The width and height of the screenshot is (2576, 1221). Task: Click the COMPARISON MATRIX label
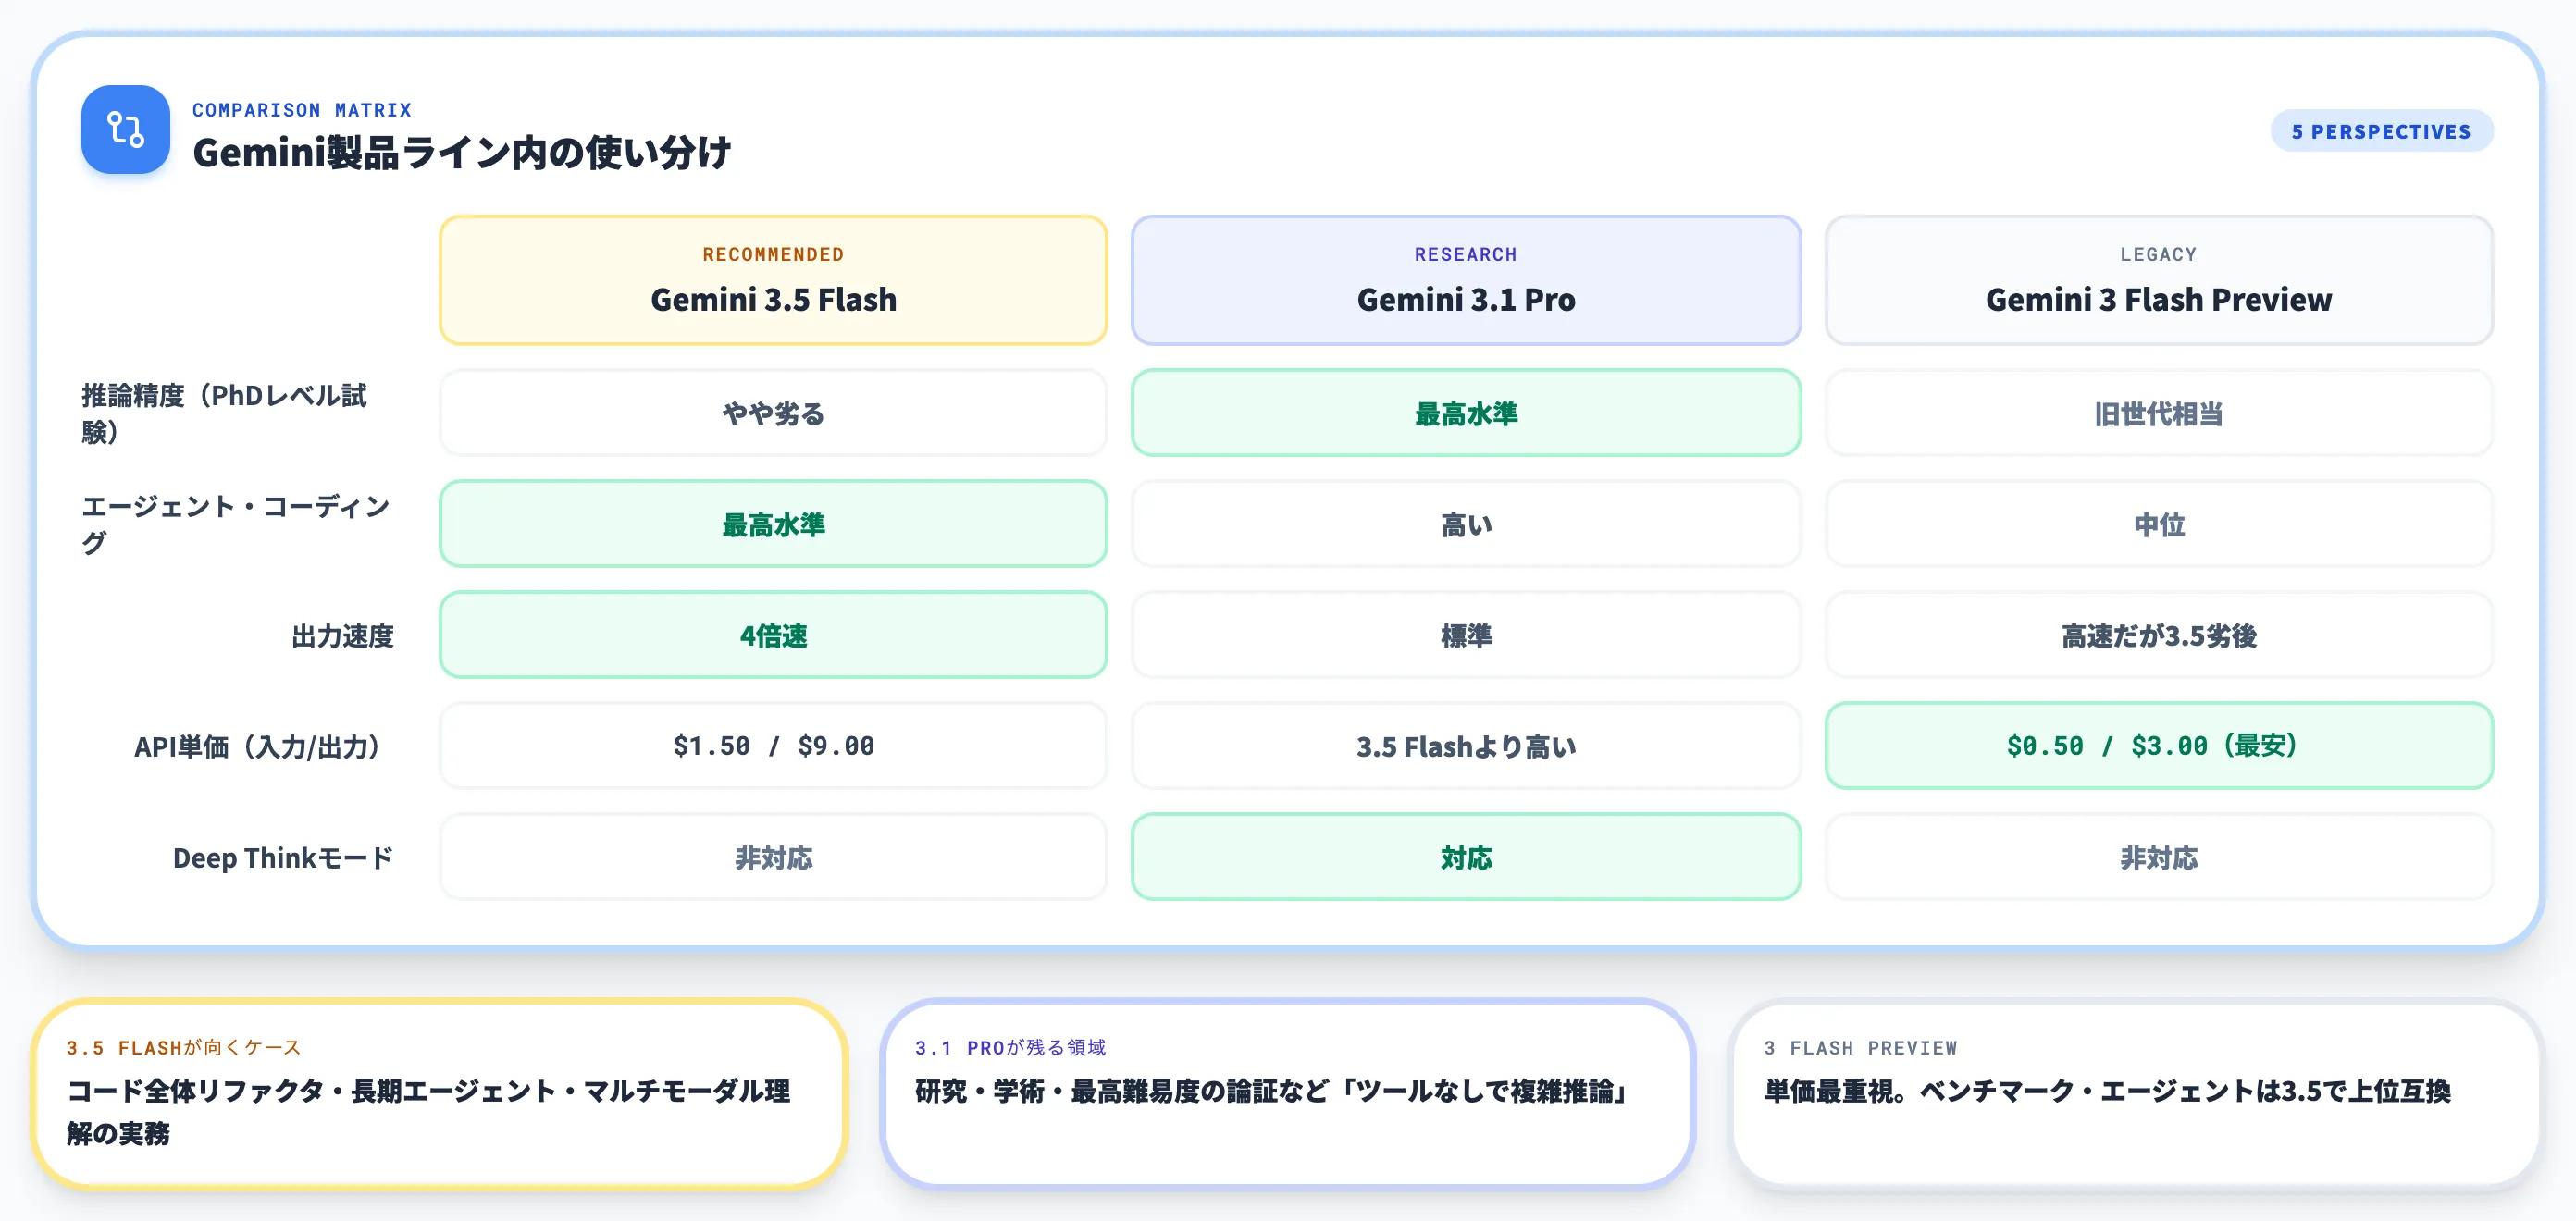click(302, 110)
